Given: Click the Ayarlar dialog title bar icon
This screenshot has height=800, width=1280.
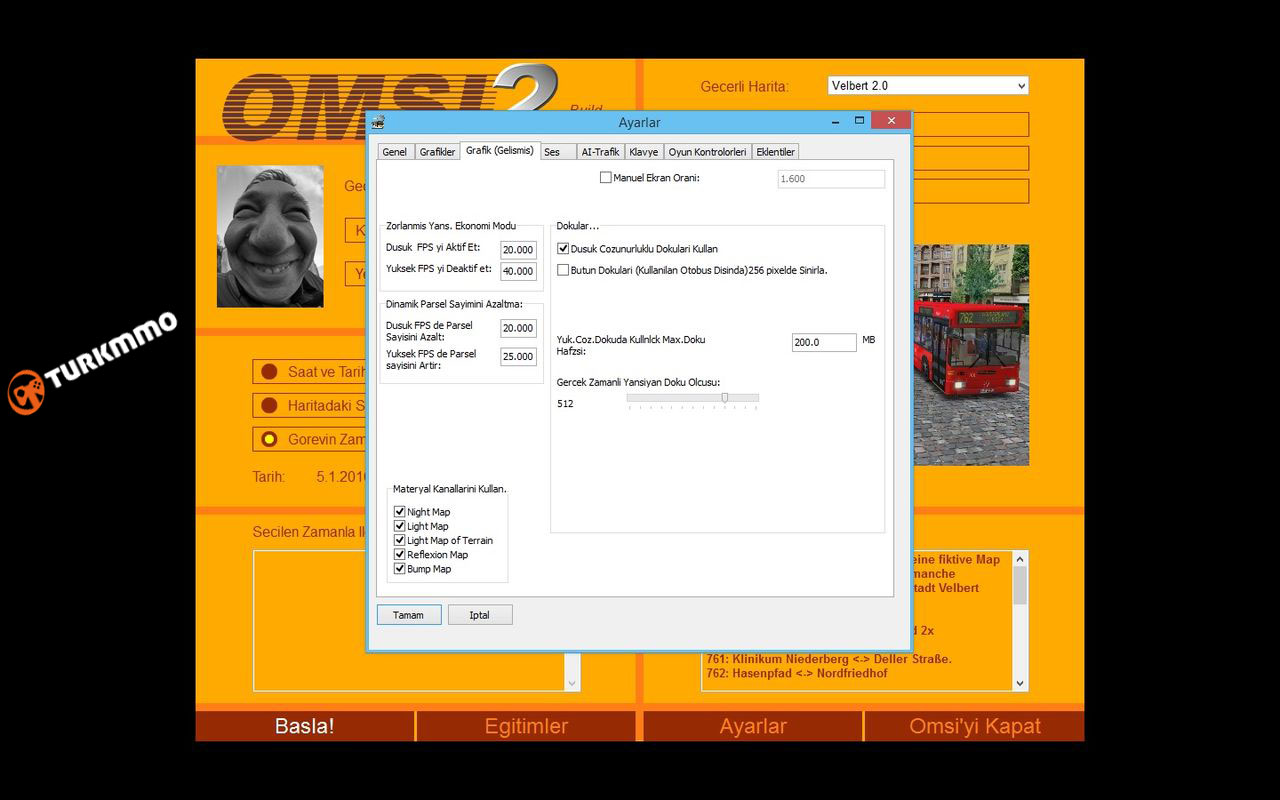Looking at the screenshot, I should pyautogui.click(x=378, y=122).
